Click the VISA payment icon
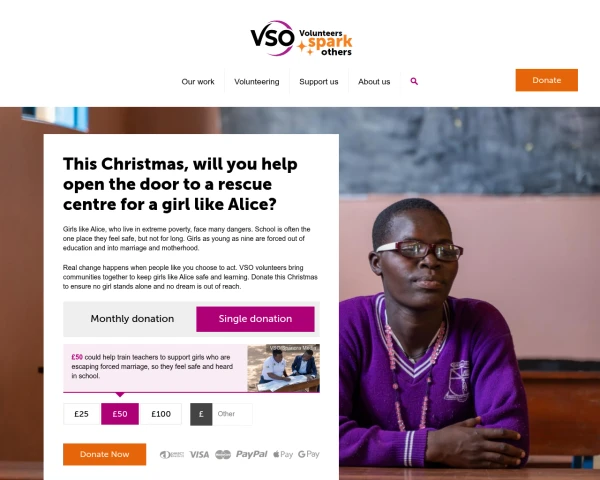This screenshot has width=600, height=480. (x=199, y=455)
